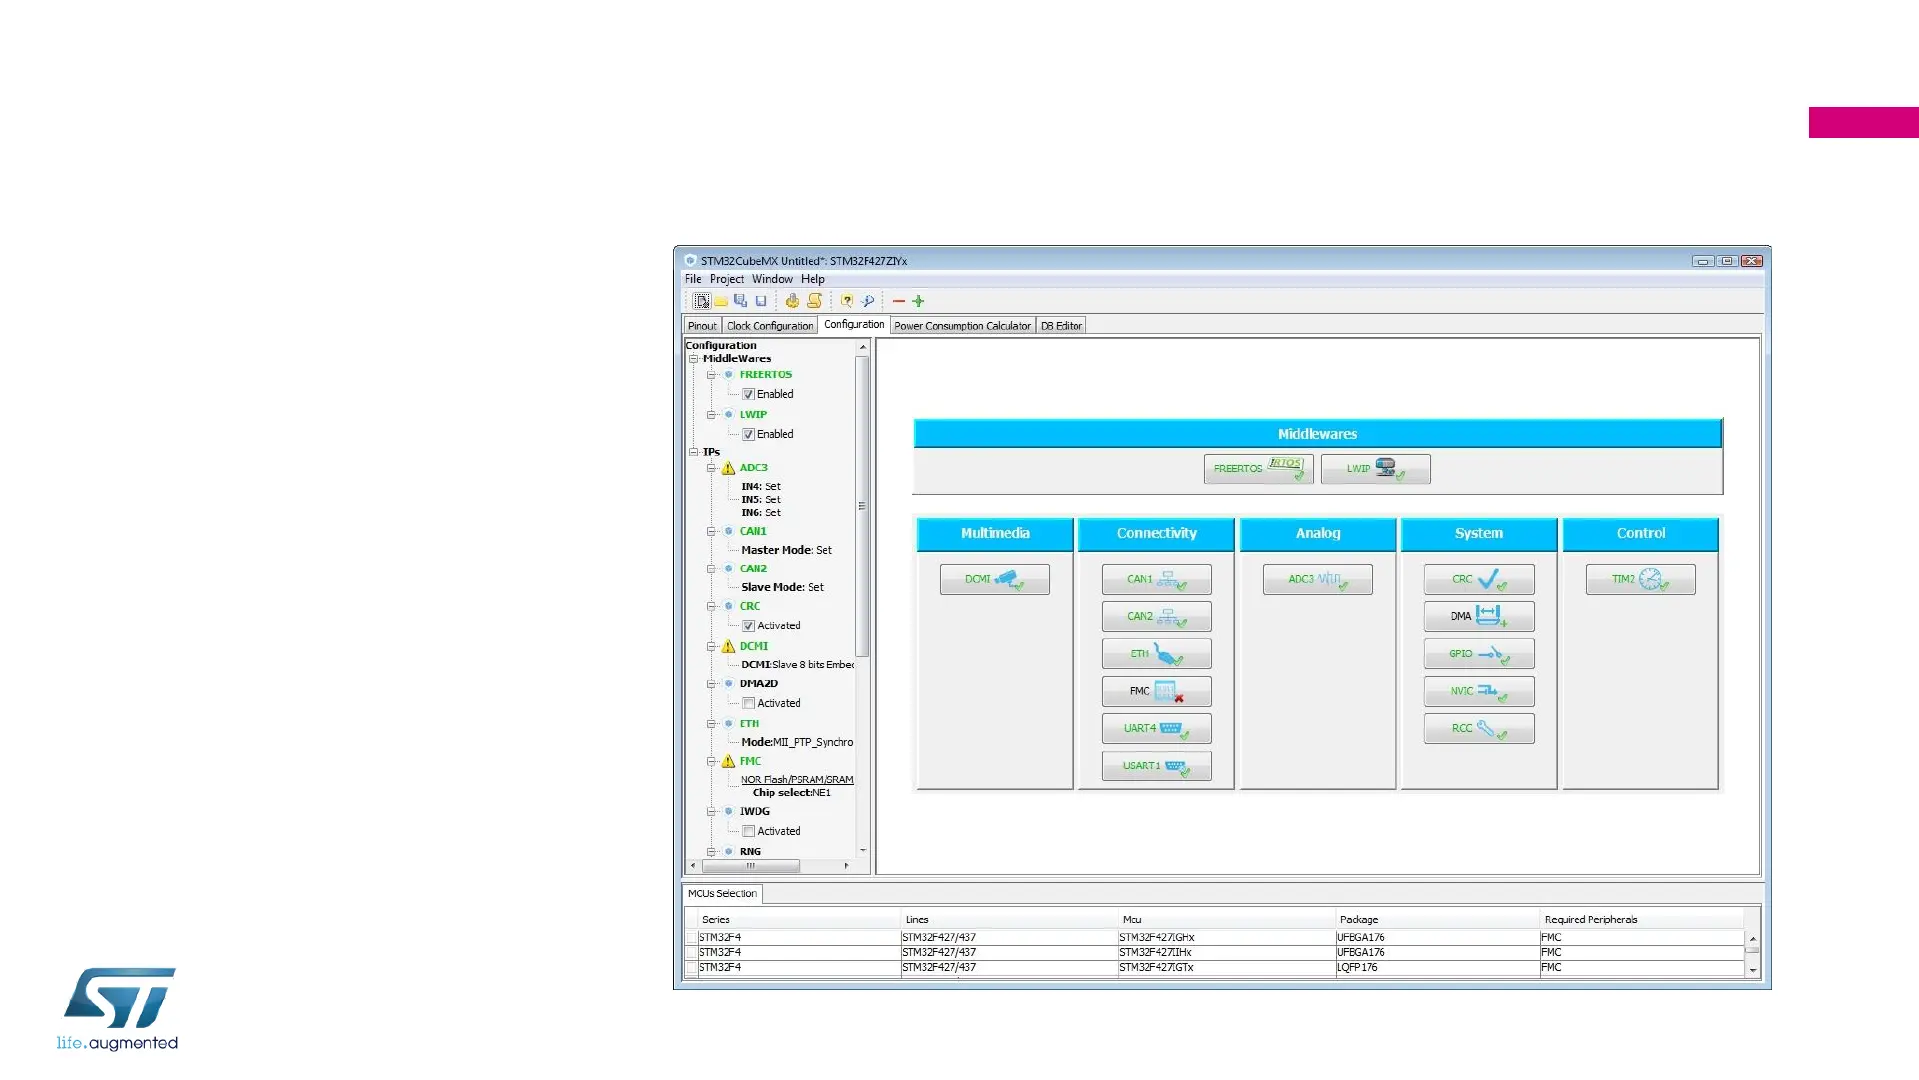Click the tree panel horizontal scrollbar thumb
This screenshot has width=1919, height=1080.
(x=750, y=866)
